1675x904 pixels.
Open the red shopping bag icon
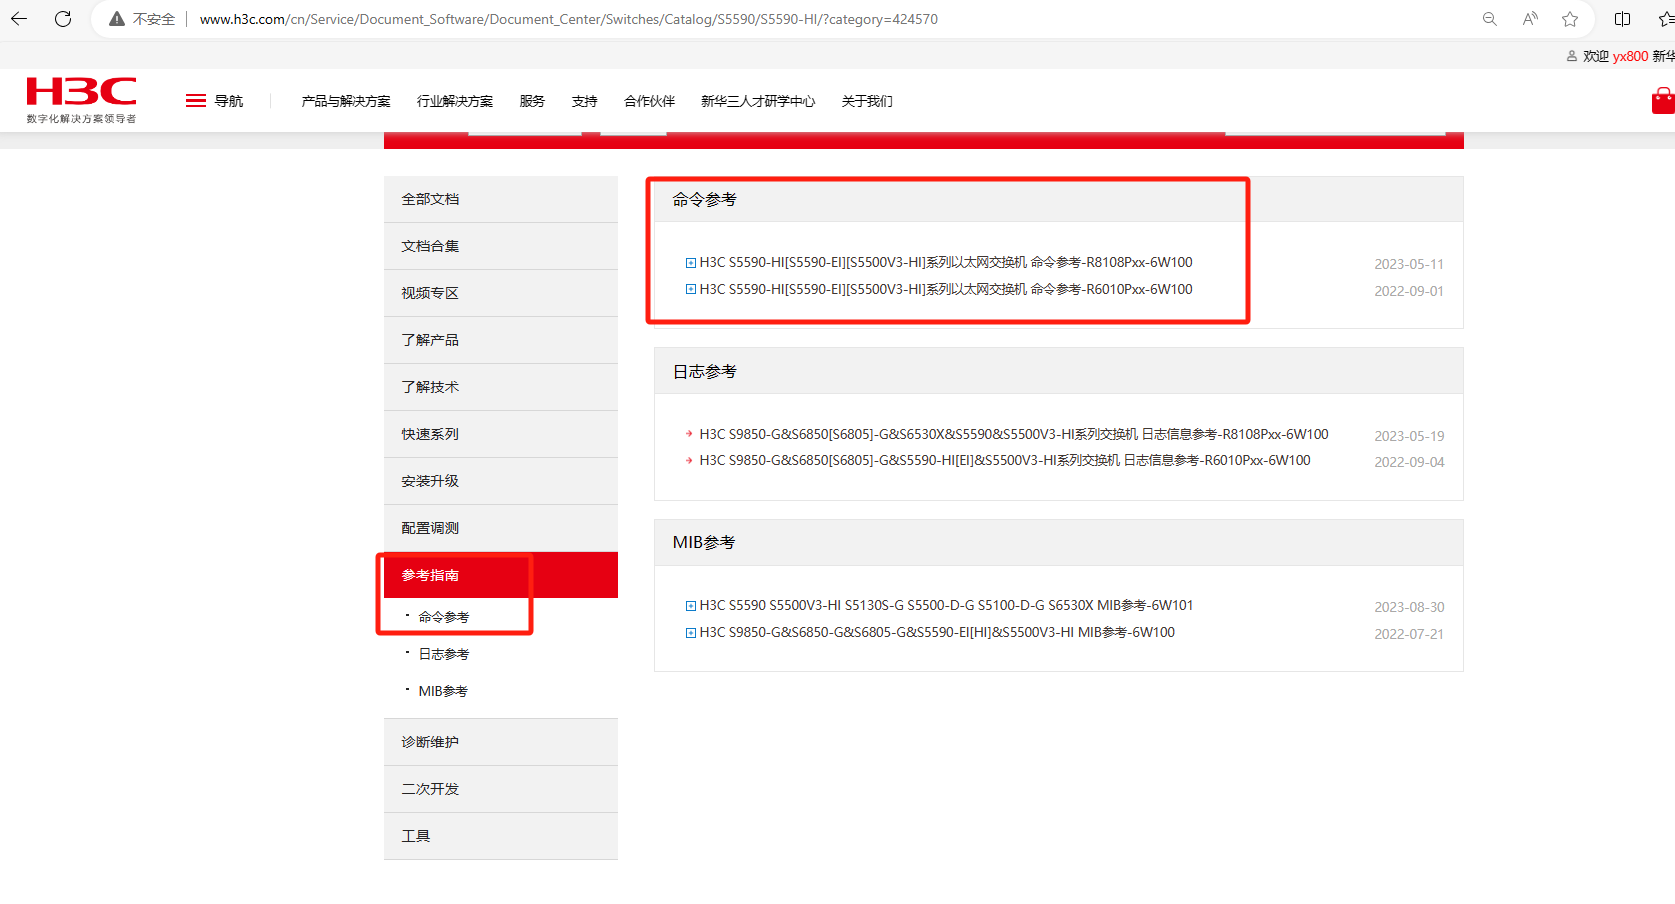click(x=1663, y=101)
